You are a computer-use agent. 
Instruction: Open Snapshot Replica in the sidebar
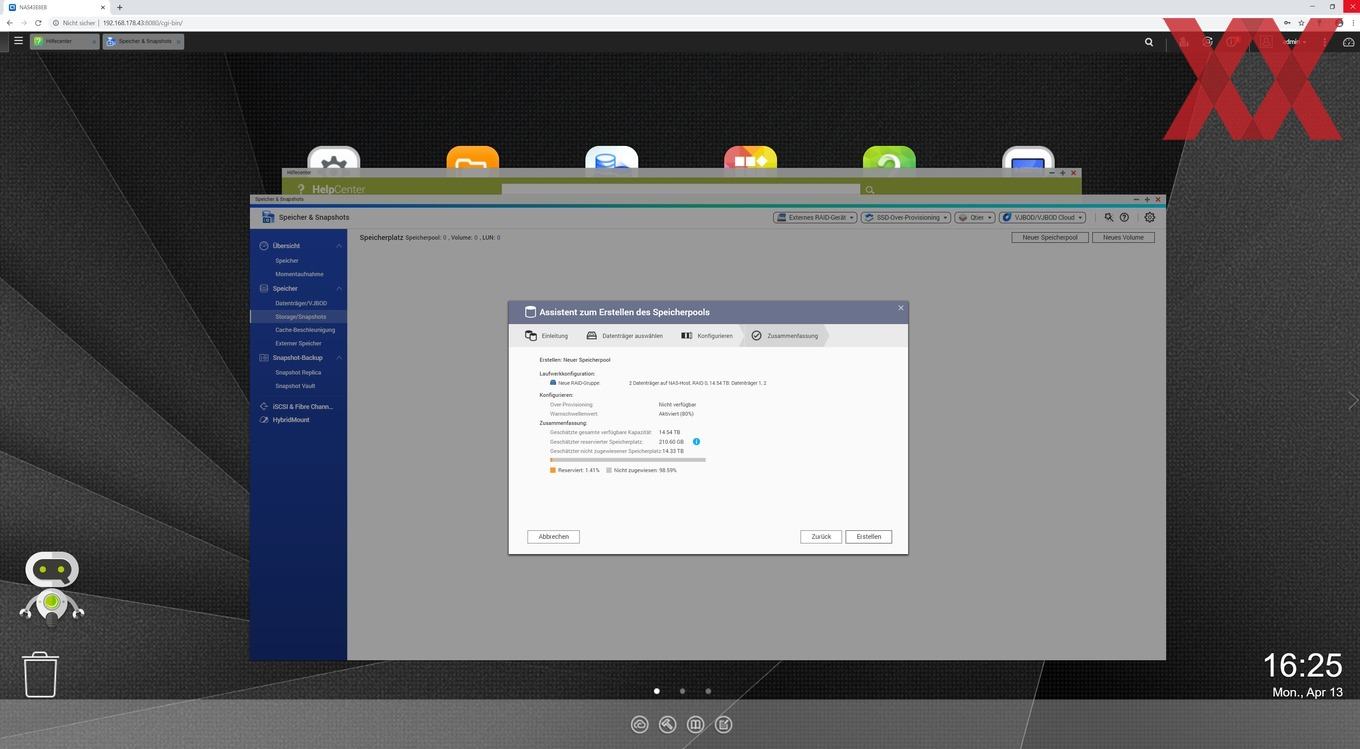click(x=298, y=373)
